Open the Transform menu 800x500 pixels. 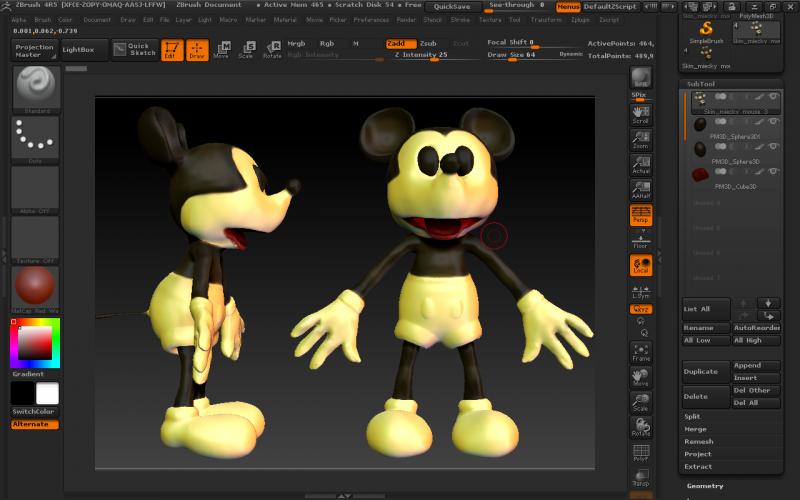pyautogui.click(x=546, y=19)
